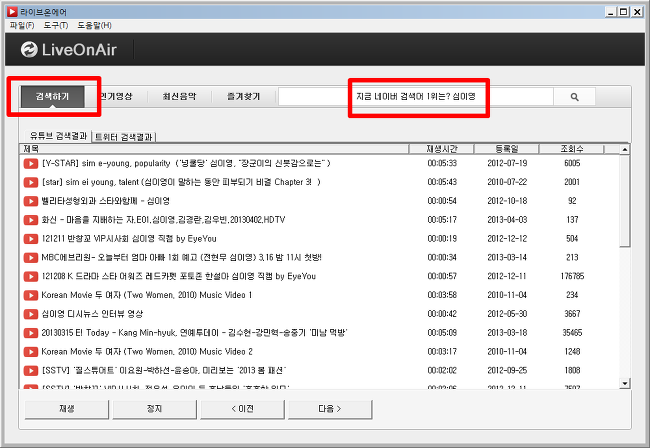The image size is (650, 448).
Task: Click the 재생 play button
Action: (x=67, y=409)
